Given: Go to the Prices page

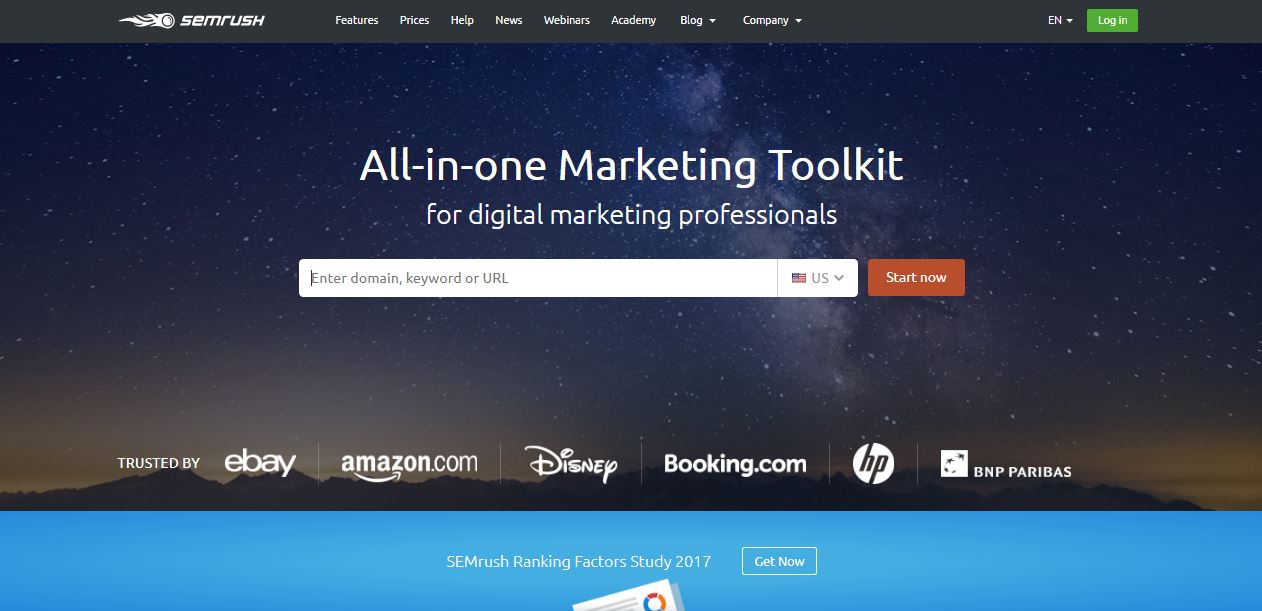Looking at the screenshot, I should tap(415, 20).
